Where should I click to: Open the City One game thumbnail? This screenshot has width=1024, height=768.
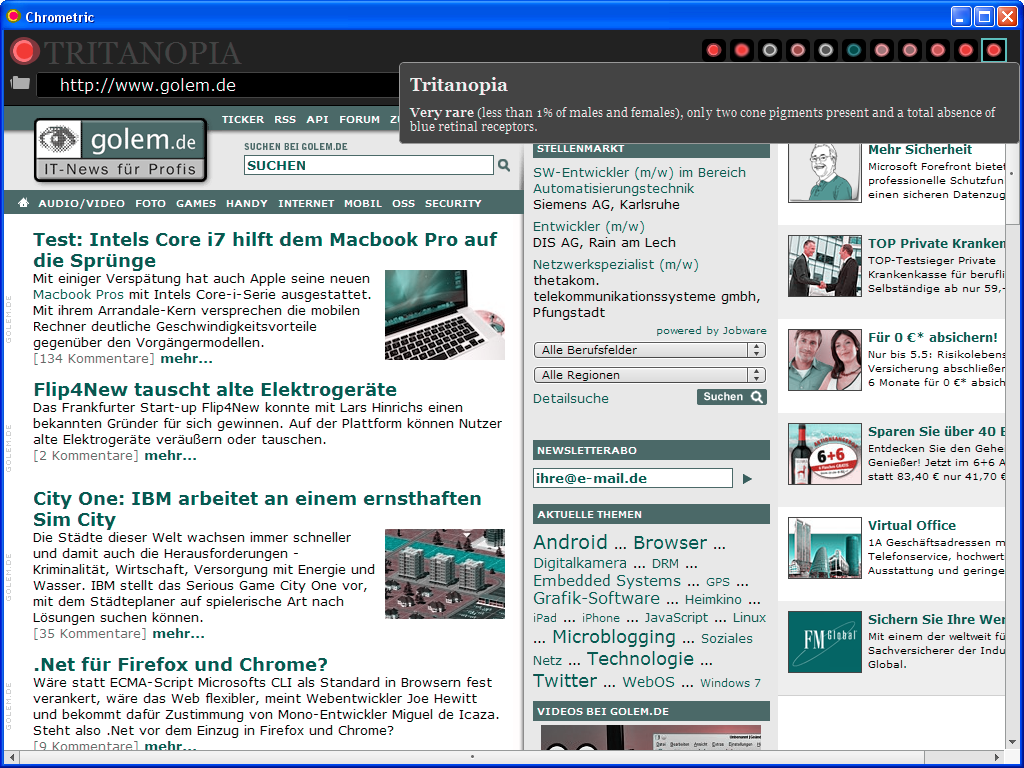pyautogui.click(x=445, y=574)
